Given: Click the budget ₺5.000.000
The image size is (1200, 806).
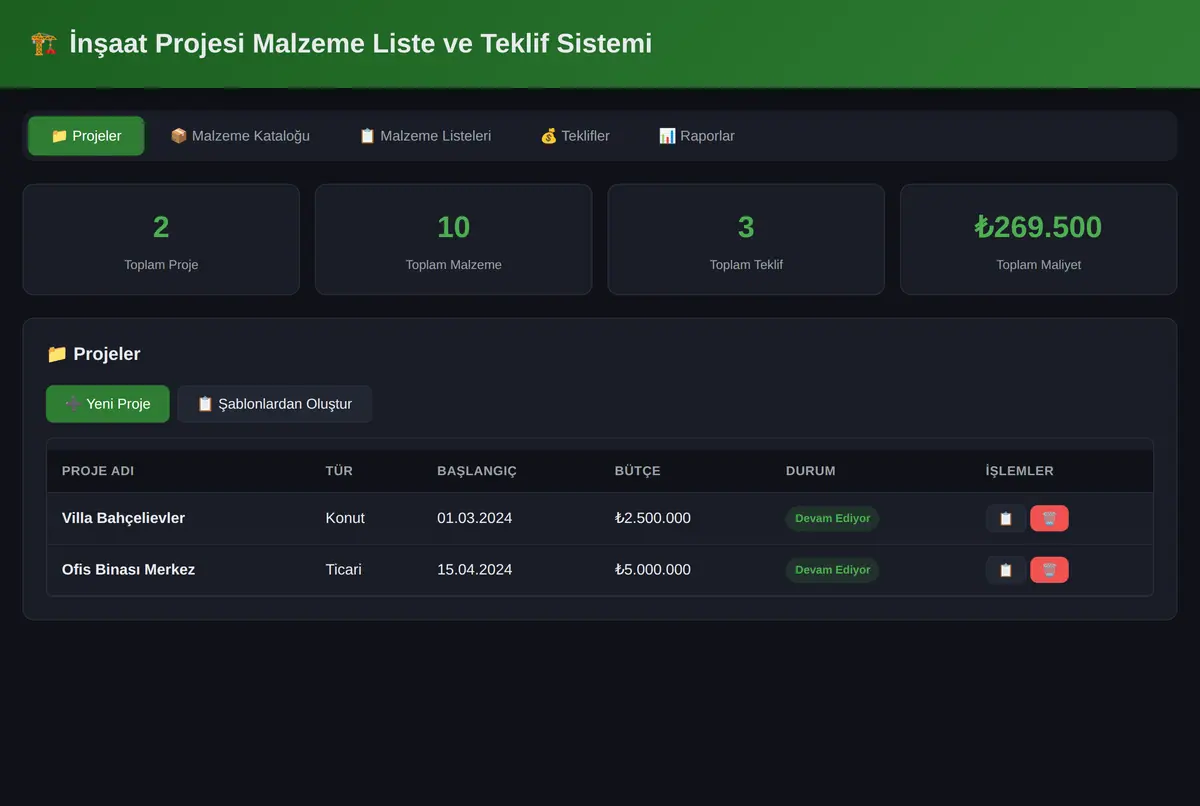Looking at the screenshot, I should [653, 570].
